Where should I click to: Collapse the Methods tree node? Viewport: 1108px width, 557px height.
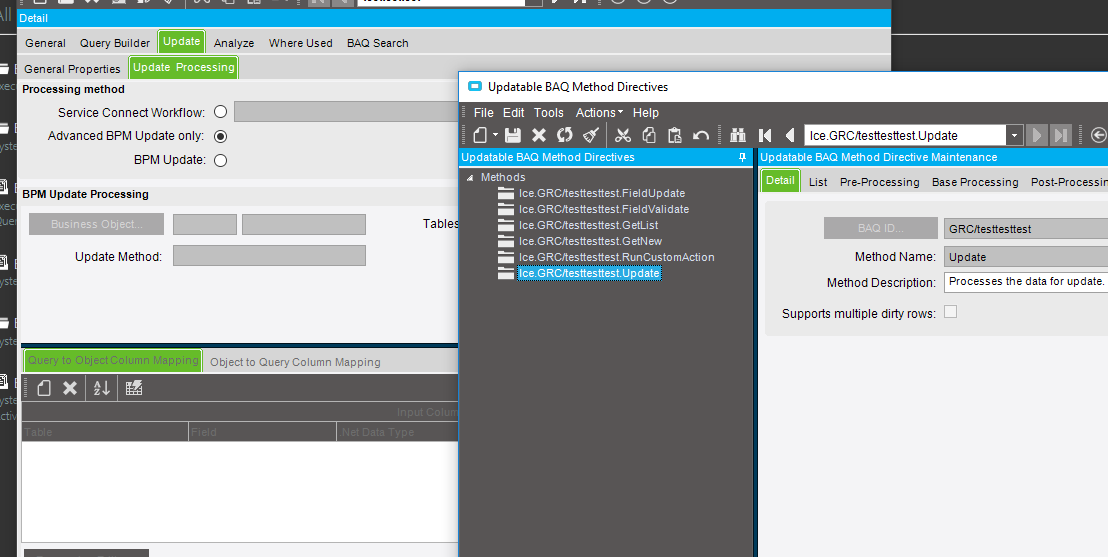[470, 177]
